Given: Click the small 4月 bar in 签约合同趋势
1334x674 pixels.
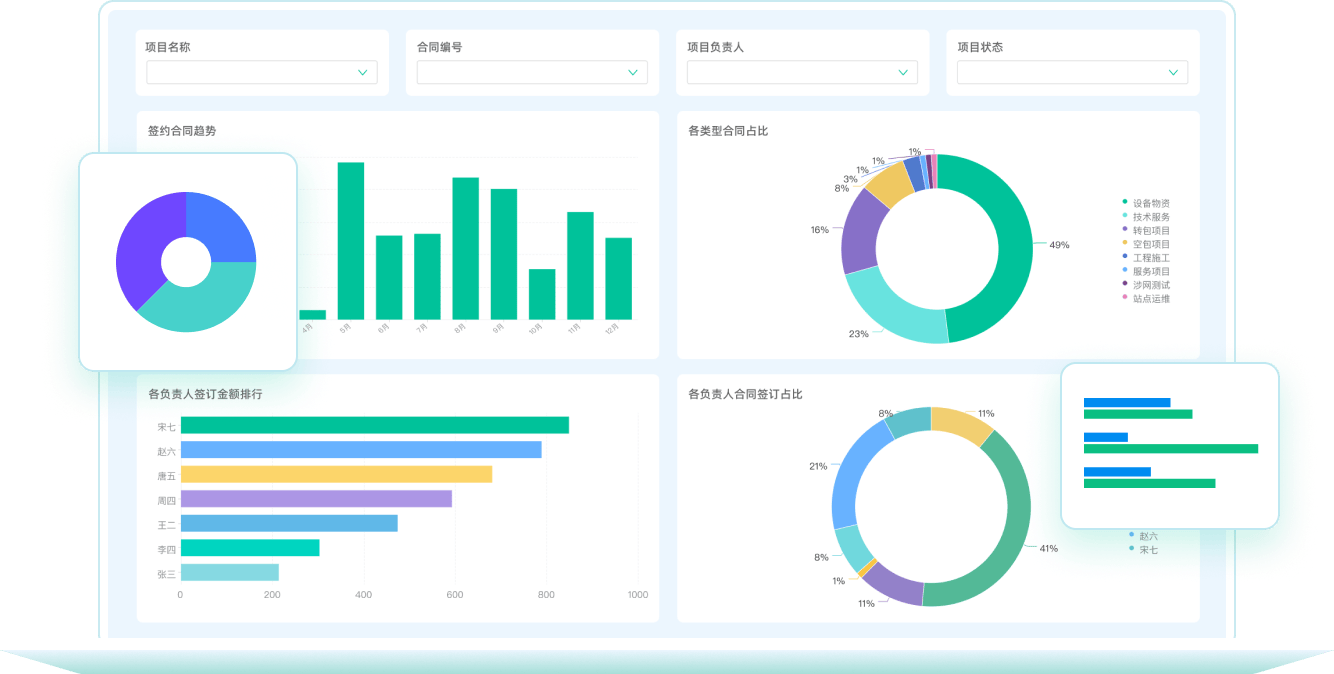Looking at the screenshot, I should [x=312, y=315].
